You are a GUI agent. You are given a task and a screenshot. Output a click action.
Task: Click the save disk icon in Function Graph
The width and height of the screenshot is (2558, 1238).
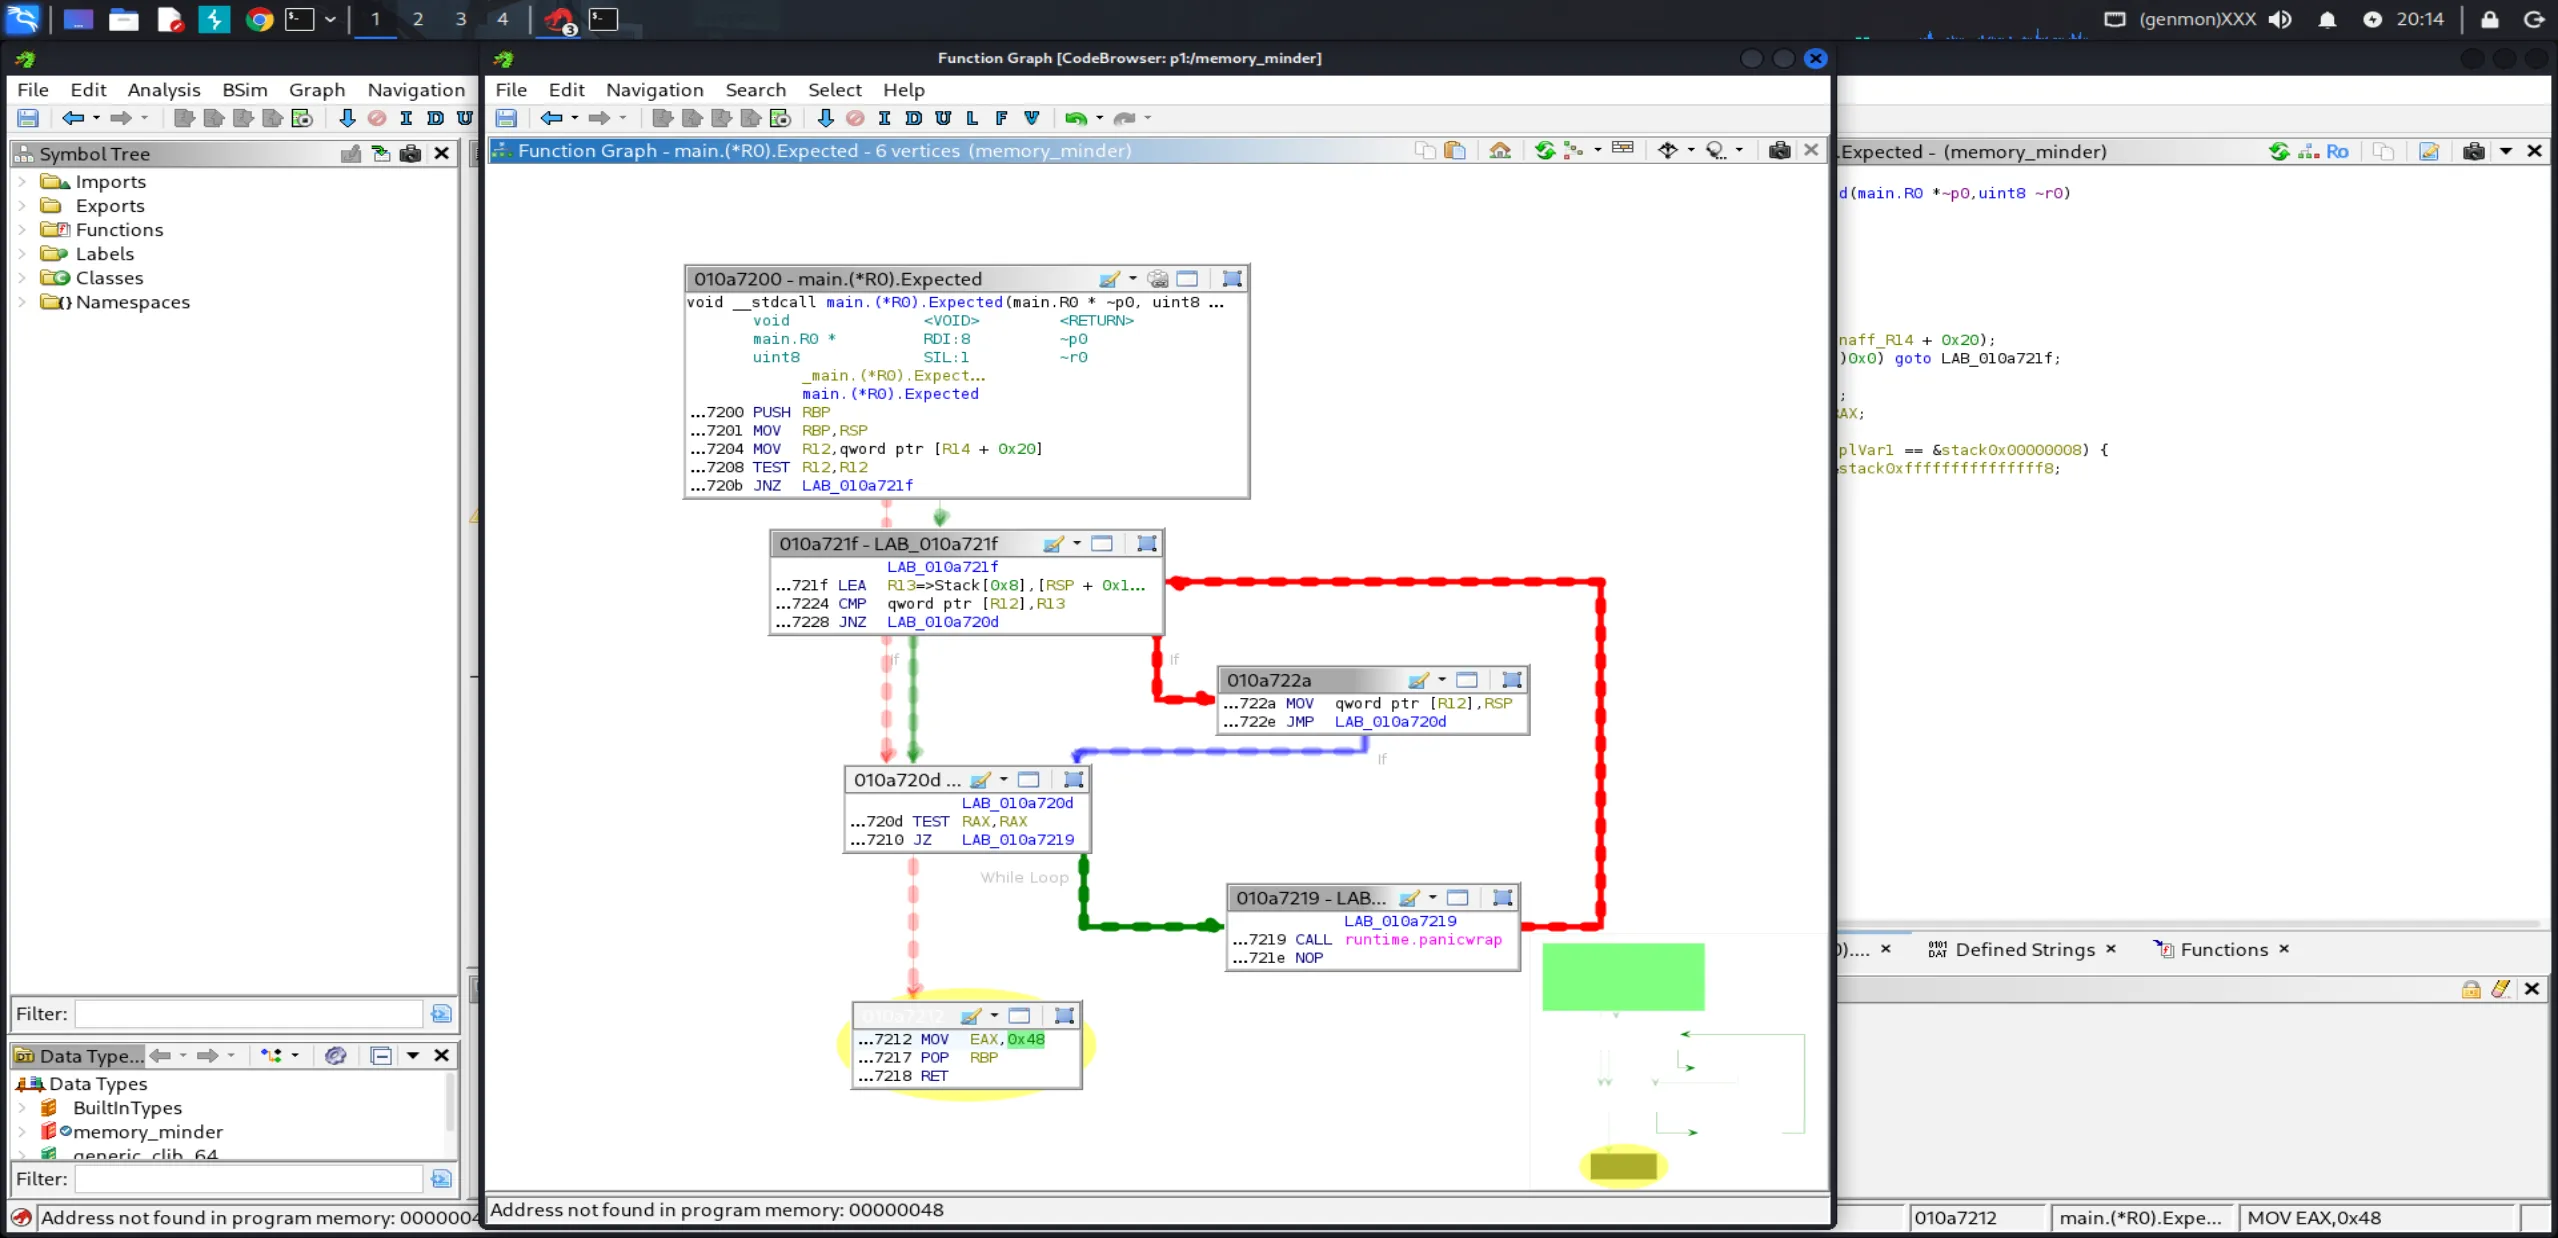click(507, 118)
